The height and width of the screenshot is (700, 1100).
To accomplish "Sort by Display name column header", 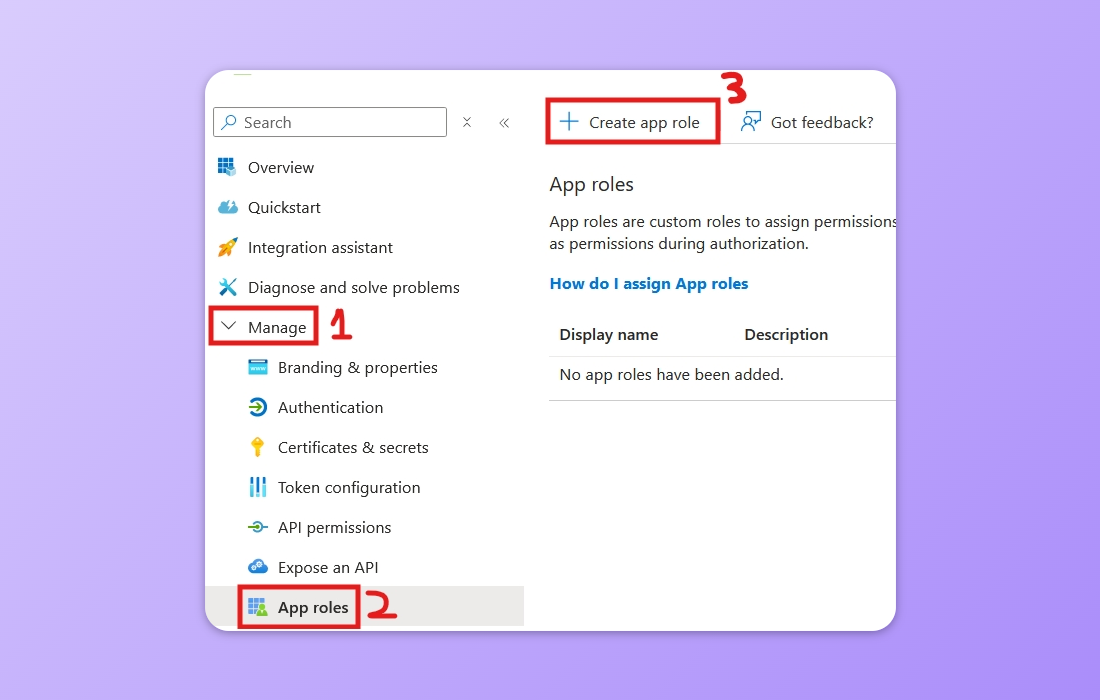I will [608, 335].
